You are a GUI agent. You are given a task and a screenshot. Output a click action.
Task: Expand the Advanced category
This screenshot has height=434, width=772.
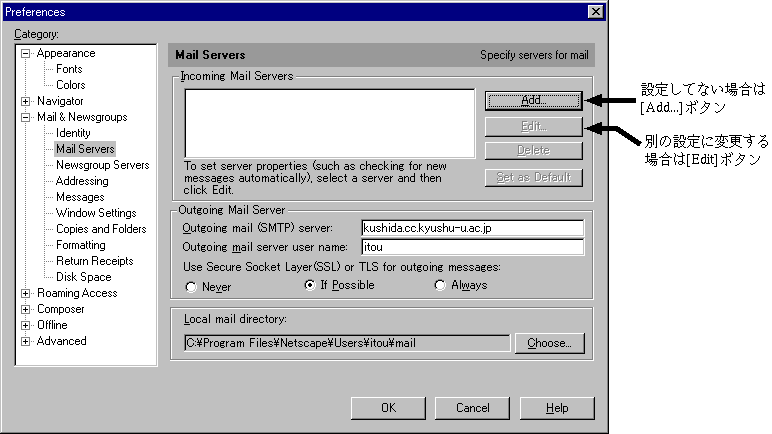[x=26, y=341]
